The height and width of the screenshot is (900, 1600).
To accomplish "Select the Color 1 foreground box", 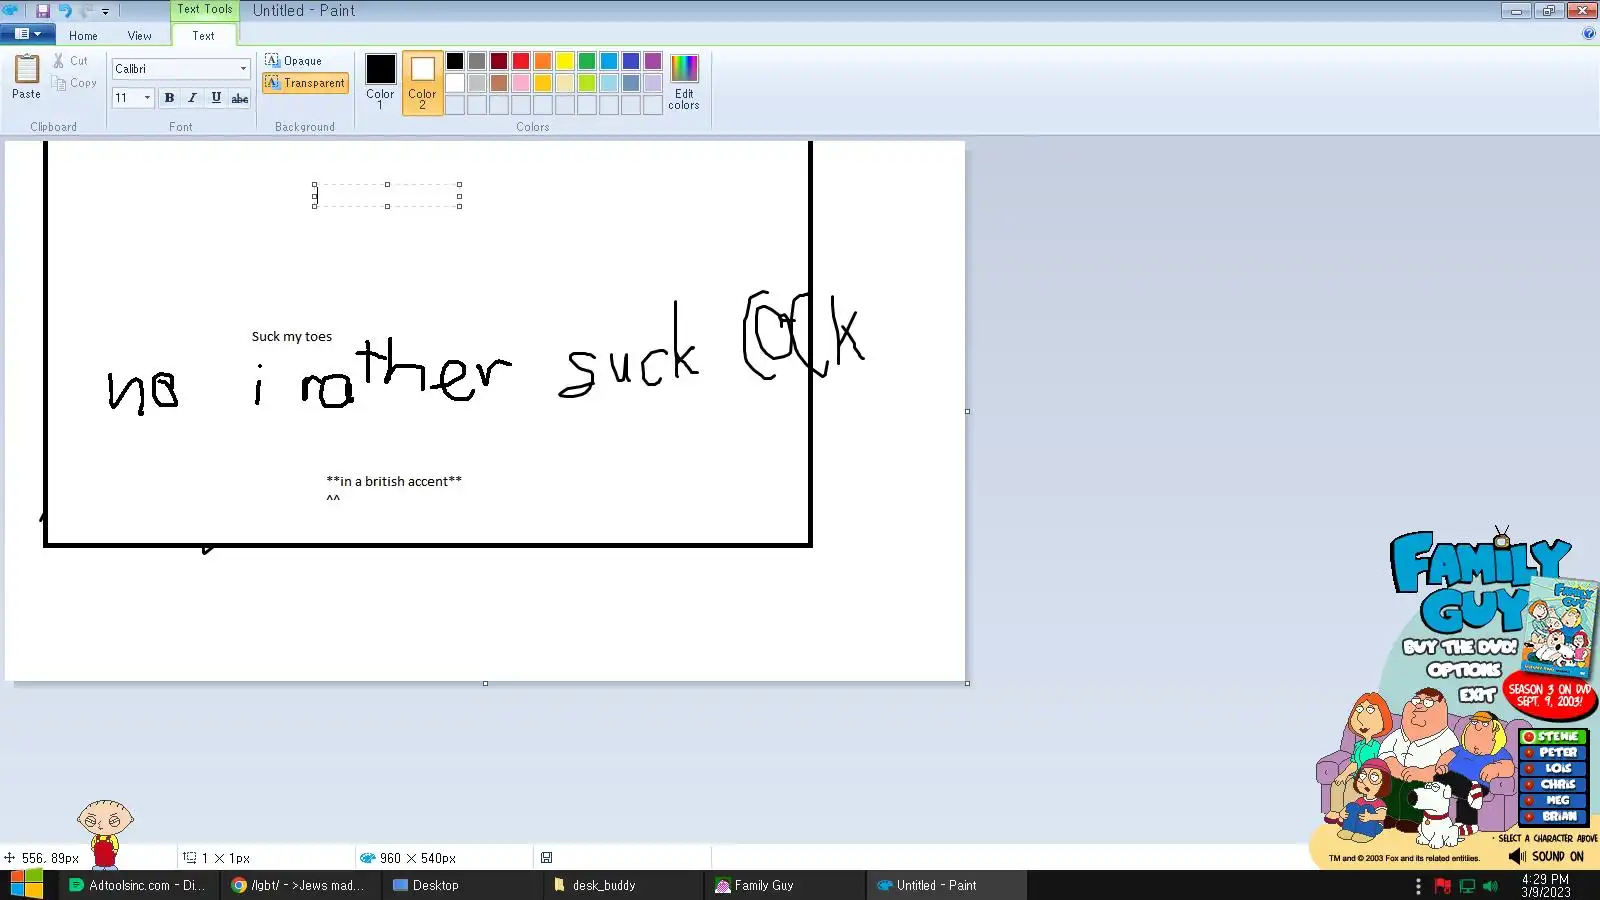I will 380,82.
